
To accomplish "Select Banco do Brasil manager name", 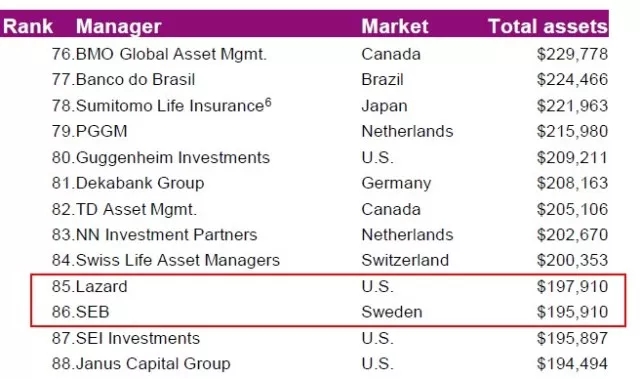I will click(x=136, y=80).
